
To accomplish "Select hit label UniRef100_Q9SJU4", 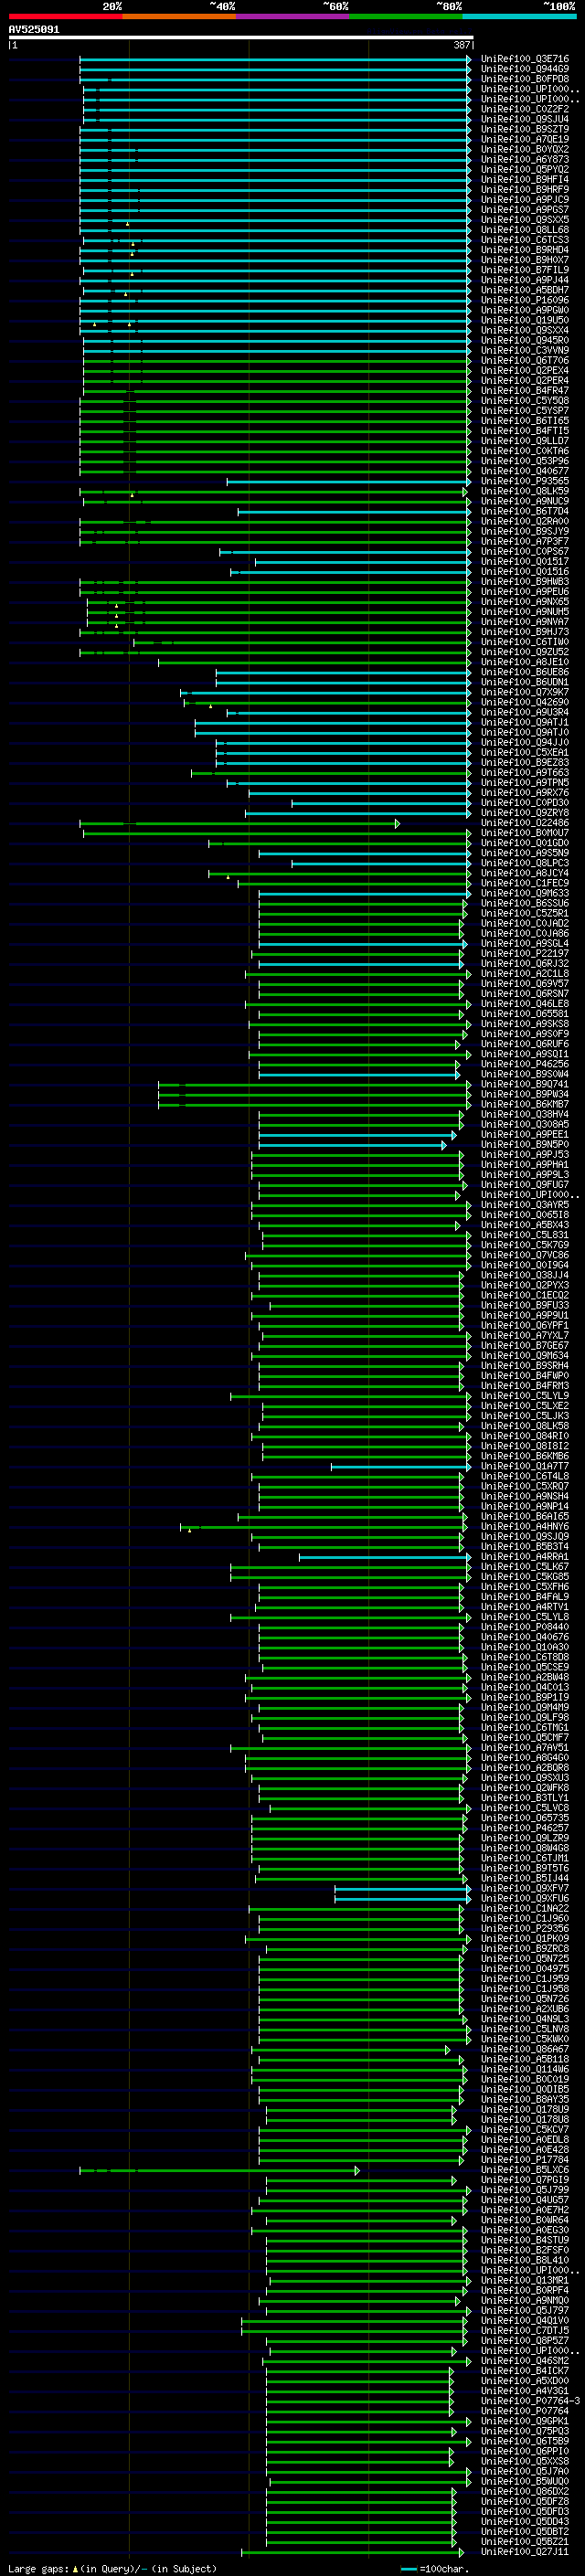I will coord(525,119).
